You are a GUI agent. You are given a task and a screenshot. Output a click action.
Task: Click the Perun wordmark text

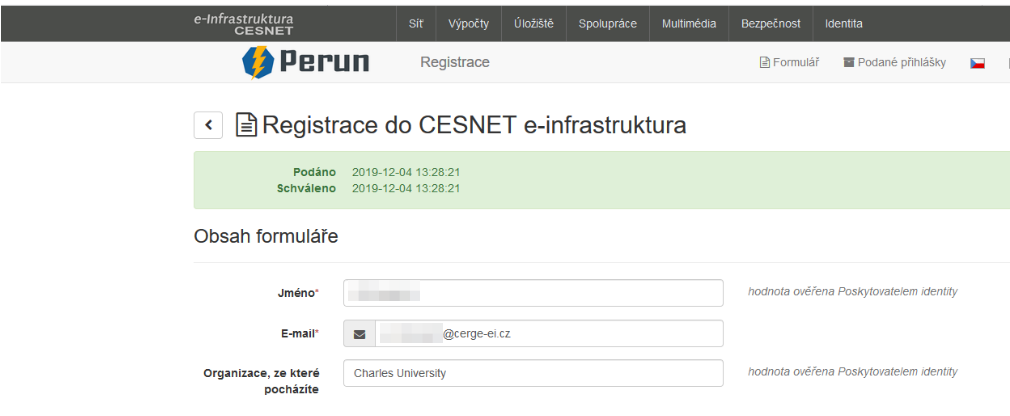coord(324,63)
